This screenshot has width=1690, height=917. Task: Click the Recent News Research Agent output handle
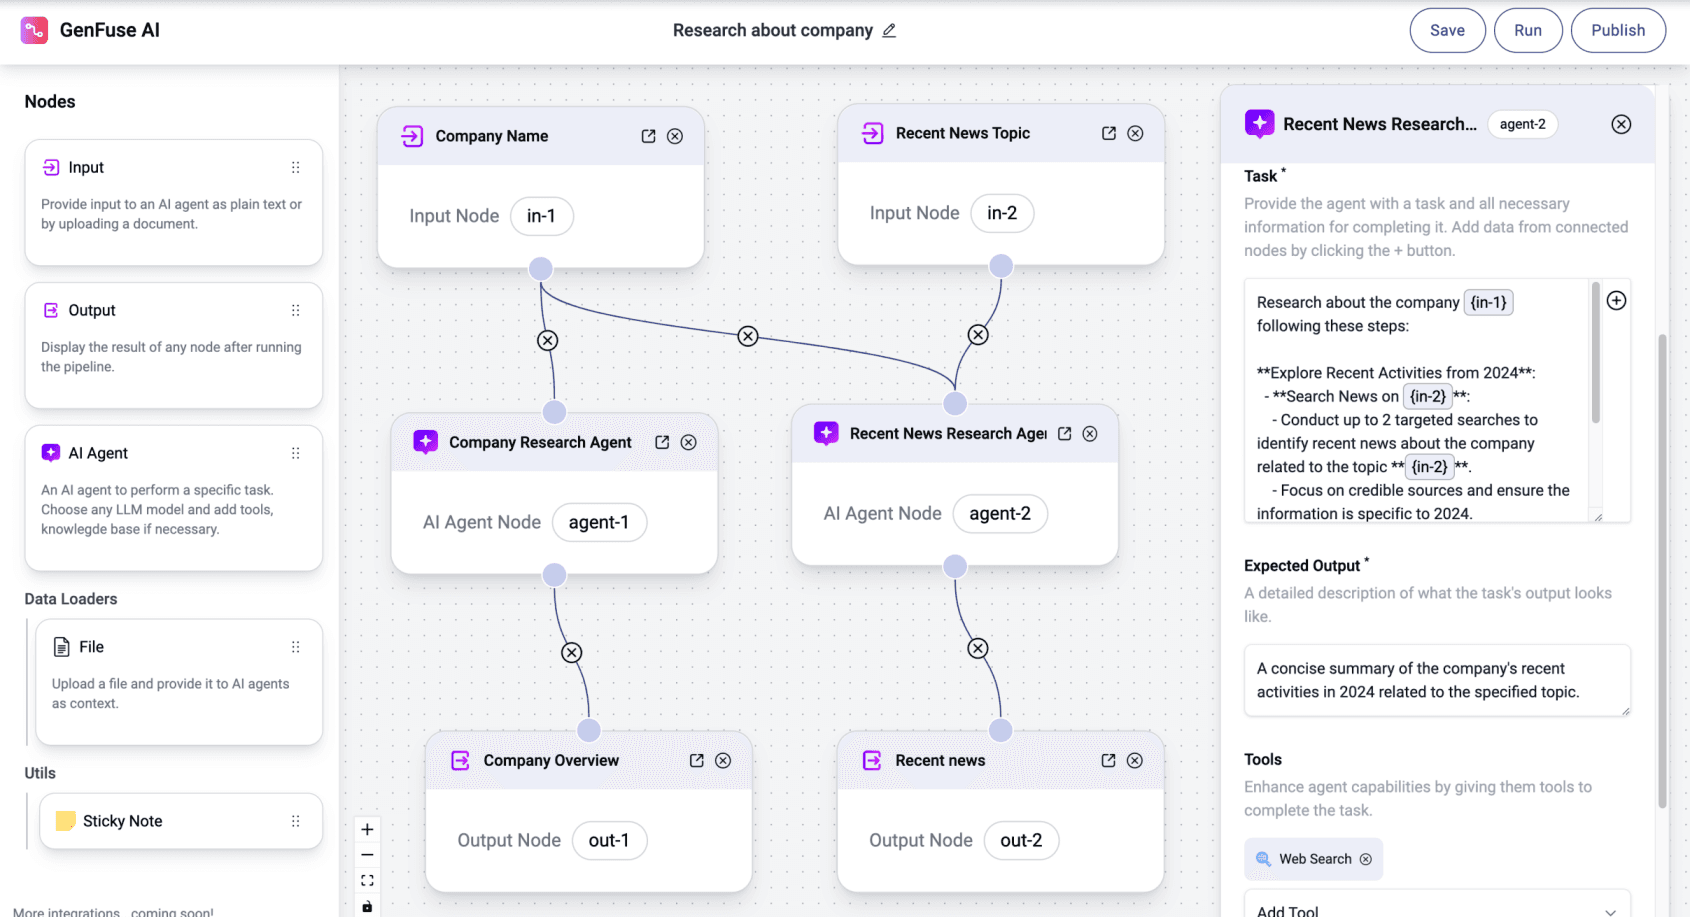click(955, 566)
